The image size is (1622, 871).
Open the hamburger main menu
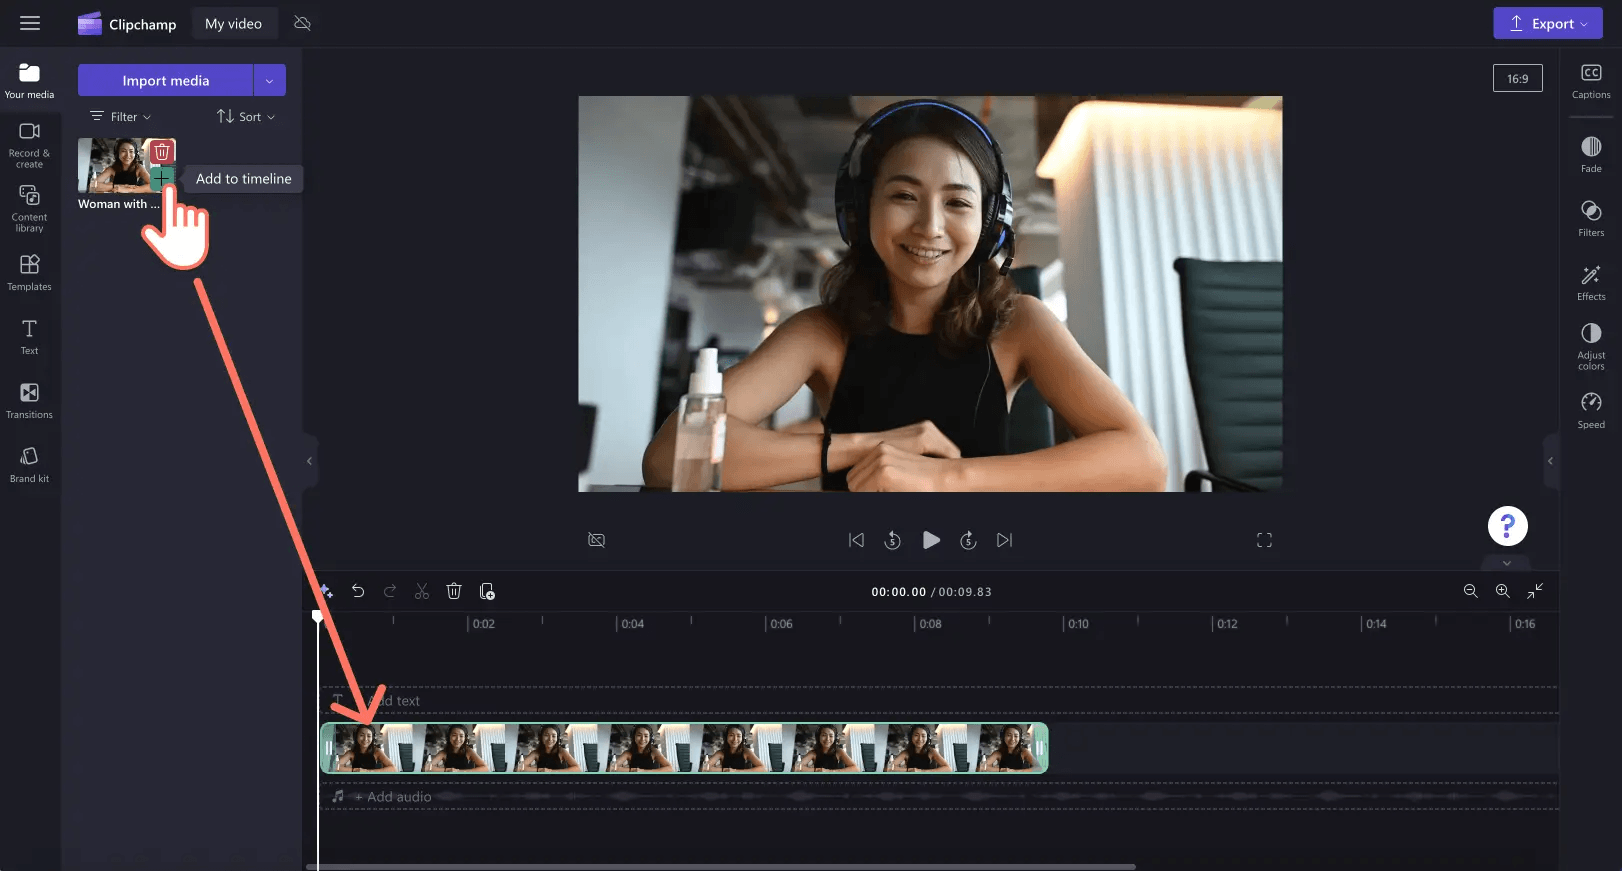point(30,23)
